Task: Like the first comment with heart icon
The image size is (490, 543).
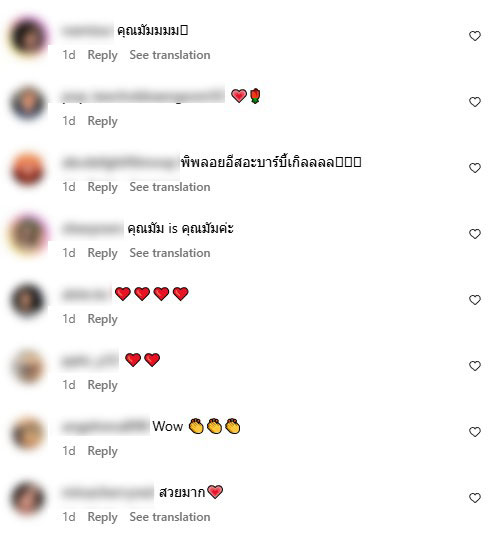Action: [474, 36]
